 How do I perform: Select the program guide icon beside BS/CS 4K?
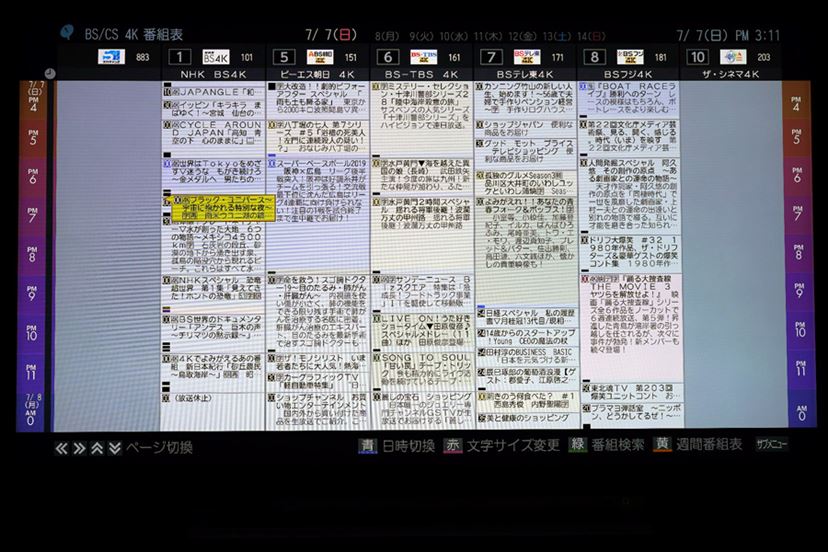point(67,32)
